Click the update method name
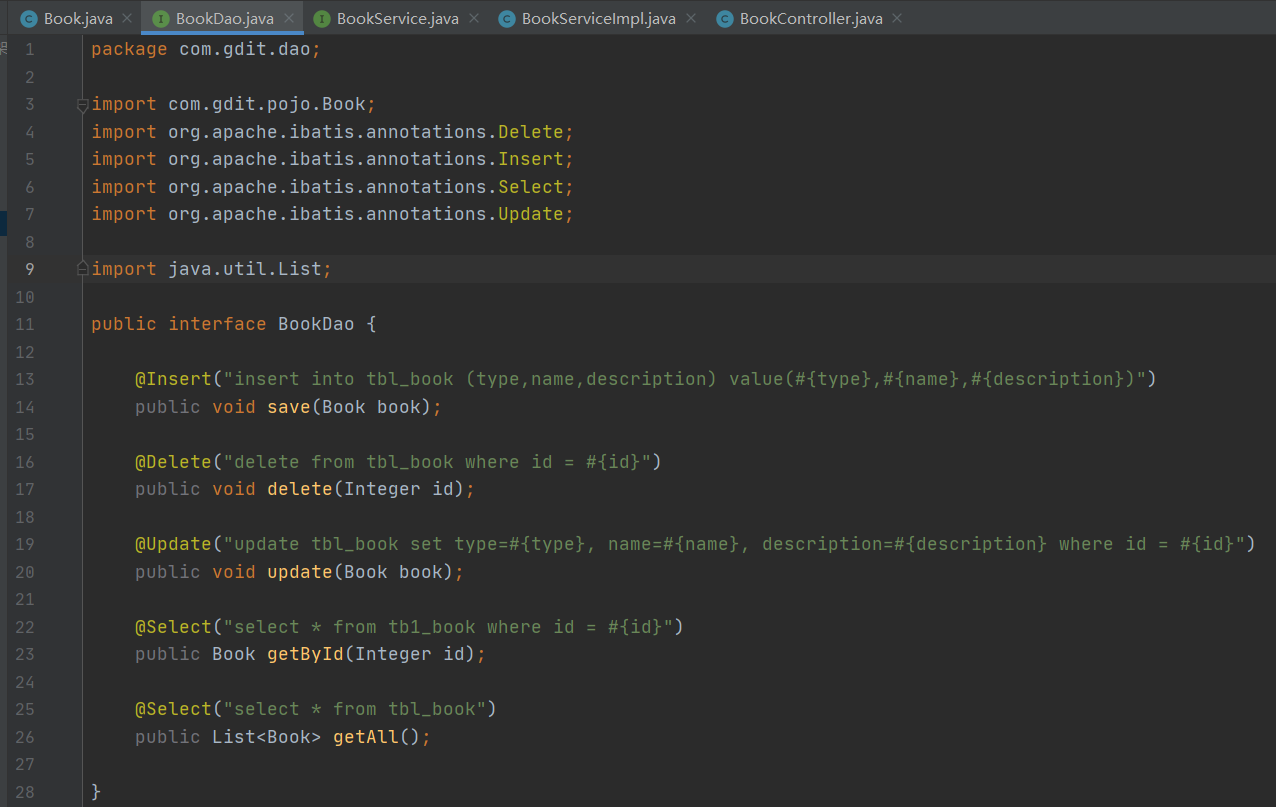 pyautogui.click(x=300, y=572)
